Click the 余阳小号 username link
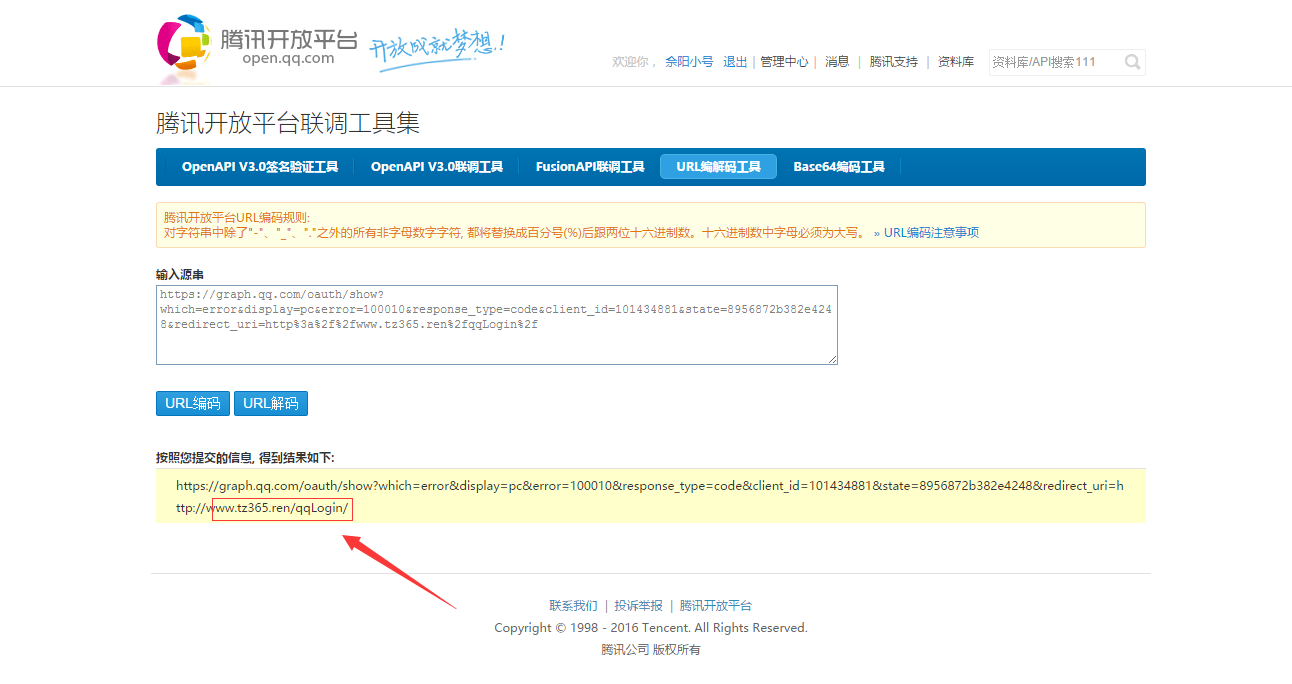Viewport: 1292px width, 684px height. [689, 62]
